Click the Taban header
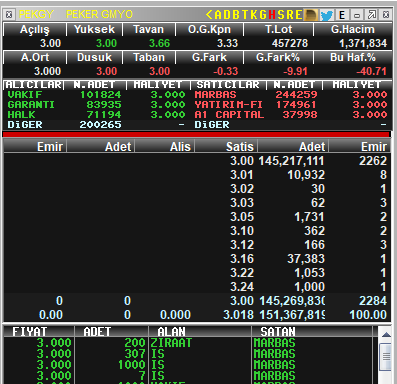Viewport: 397px width, 384px height. (149, 57)
